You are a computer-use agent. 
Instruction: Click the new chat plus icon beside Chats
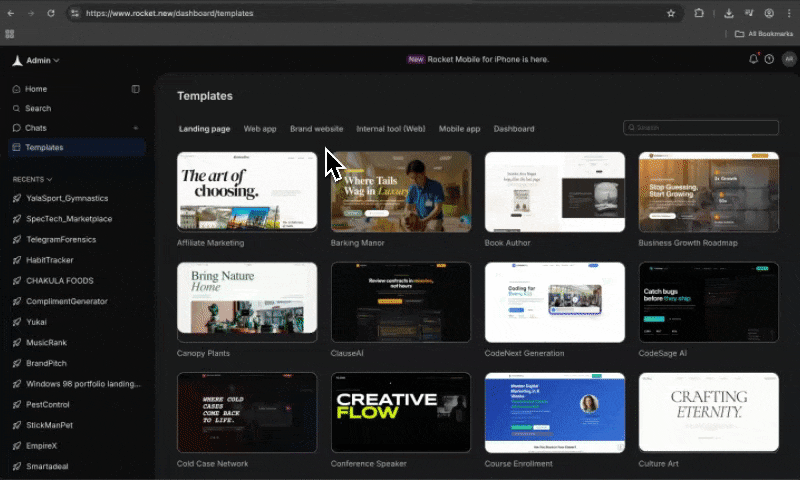[136, 128]
